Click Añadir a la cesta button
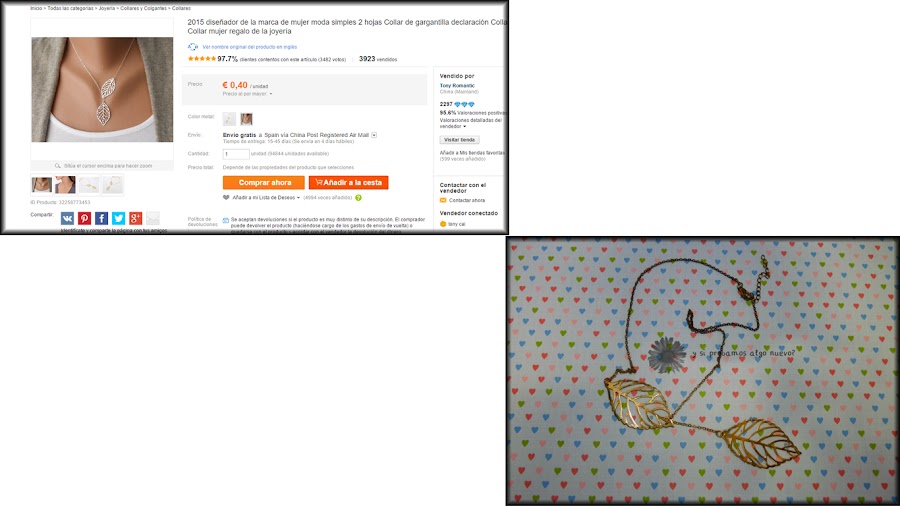 [x=348, y=182]
